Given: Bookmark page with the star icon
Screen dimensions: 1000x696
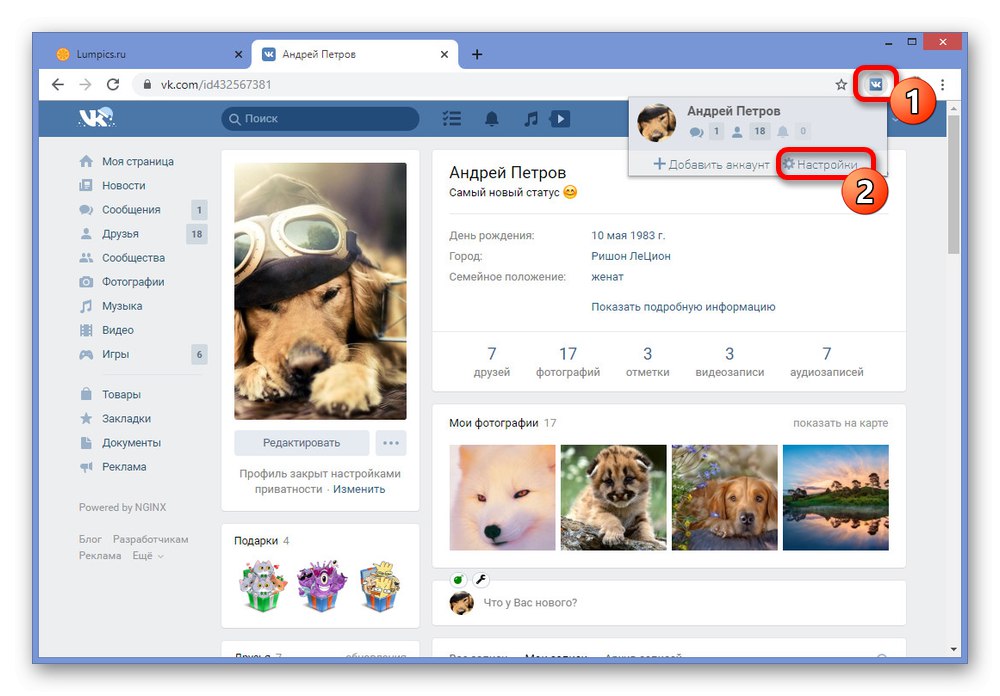Looking at the screenshot, I should pos(841,84).
